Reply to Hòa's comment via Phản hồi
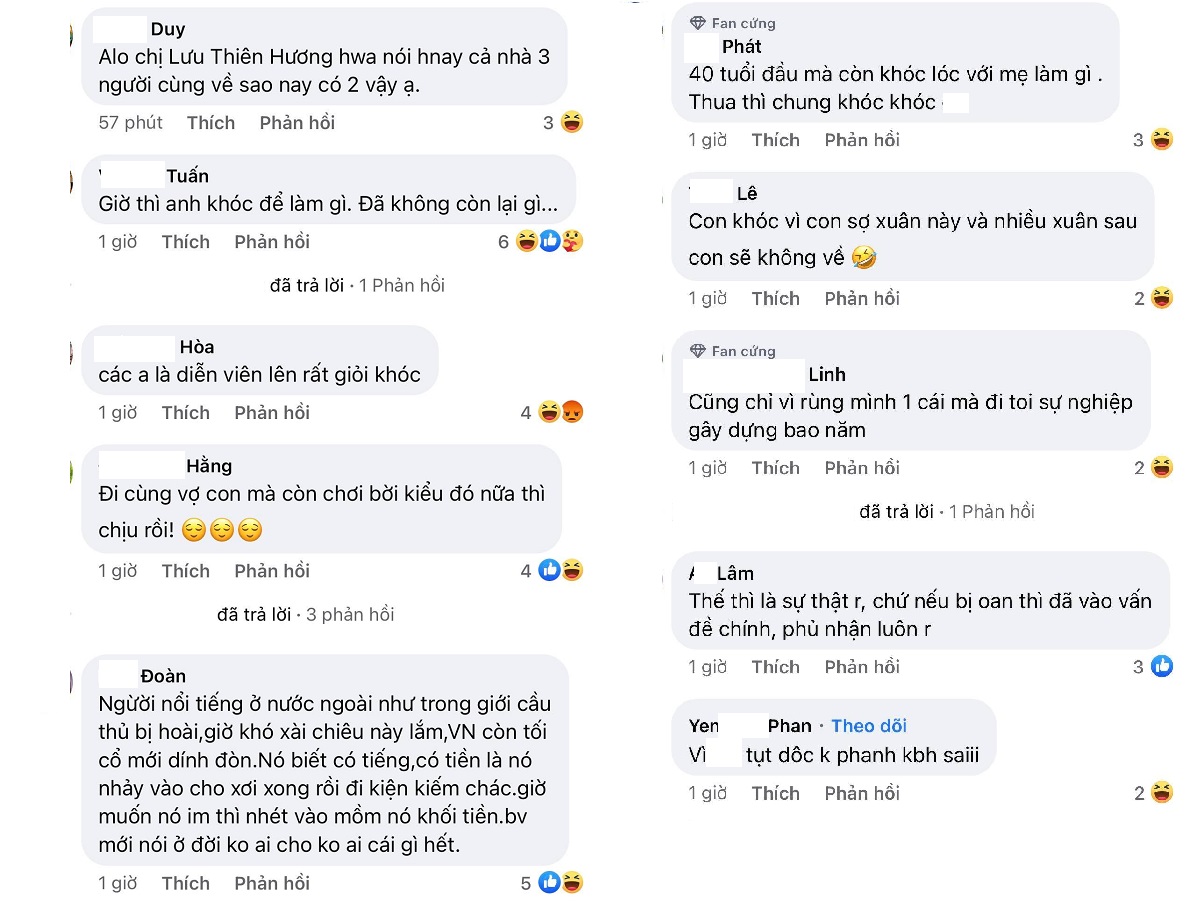This screenshot has height=902, width=1193. [x=272, y=412]
